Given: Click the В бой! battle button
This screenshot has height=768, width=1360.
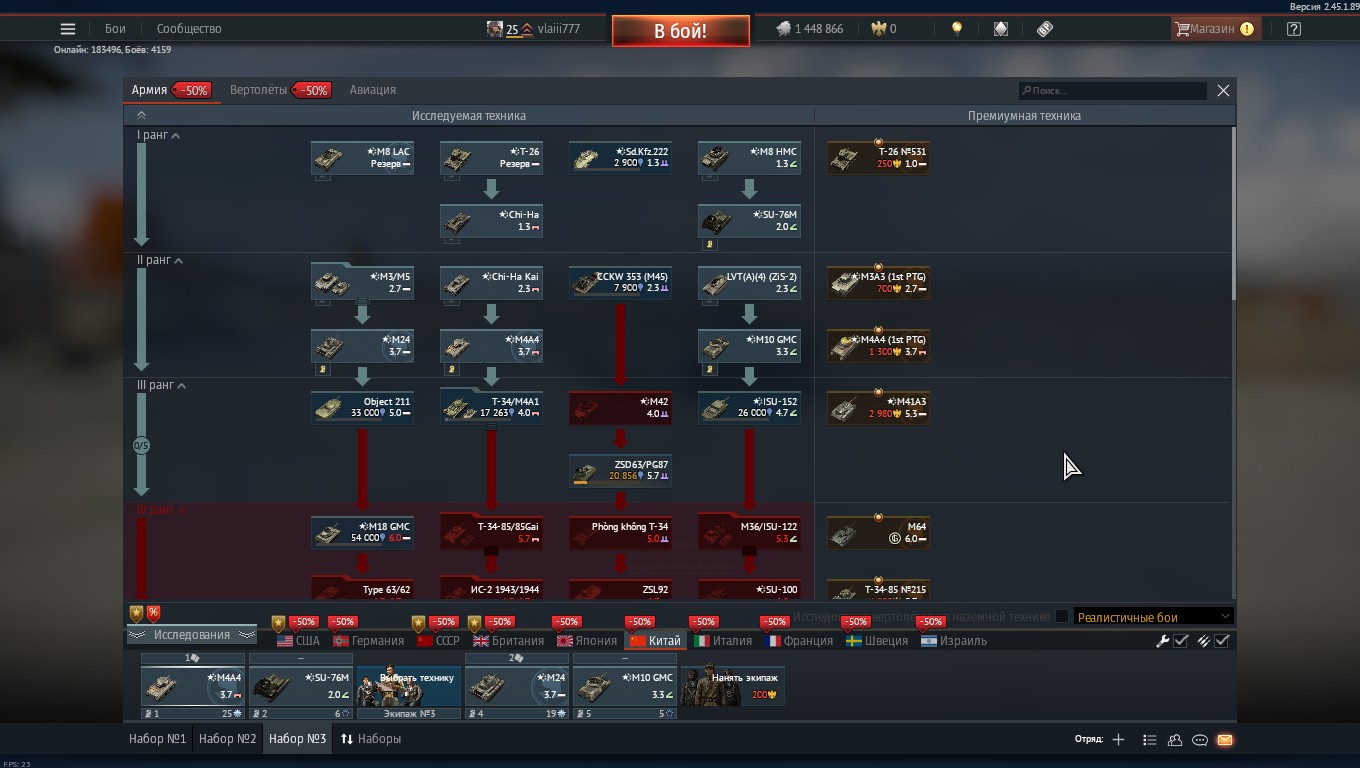Looking at the screenshot, I should click(680, 31).
